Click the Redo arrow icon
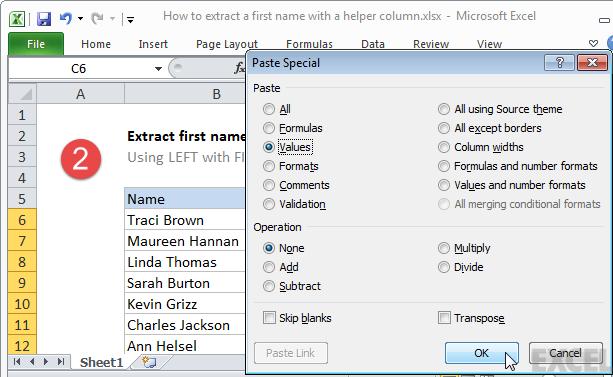 click(x=97, y=18)
